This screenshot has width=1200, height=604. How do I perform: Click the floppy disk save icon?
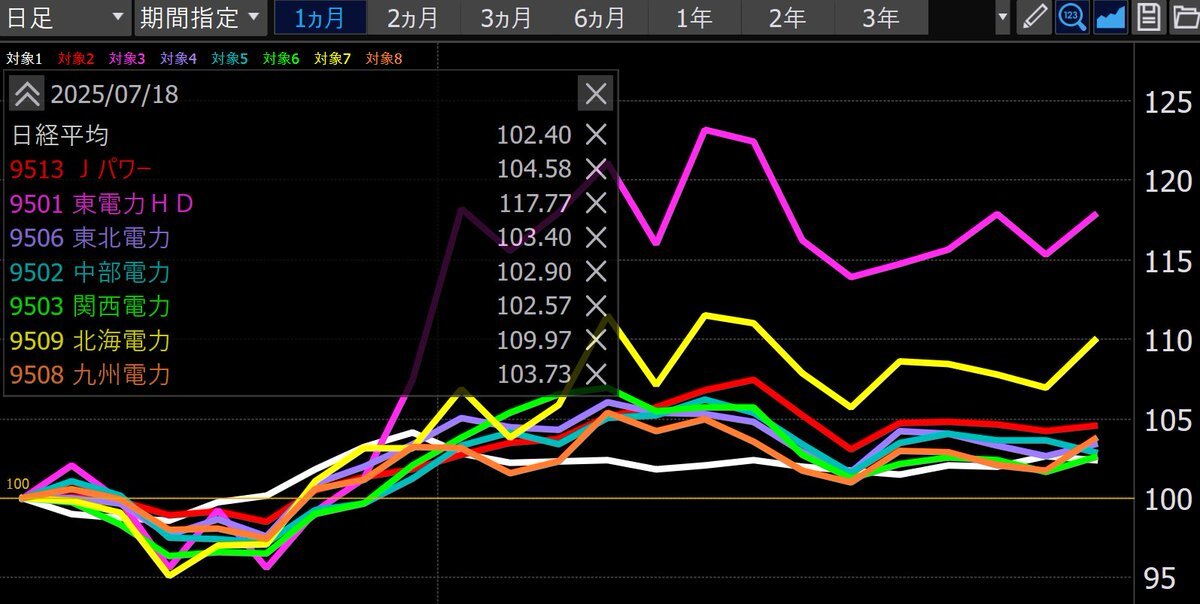tap(1149, 18)
